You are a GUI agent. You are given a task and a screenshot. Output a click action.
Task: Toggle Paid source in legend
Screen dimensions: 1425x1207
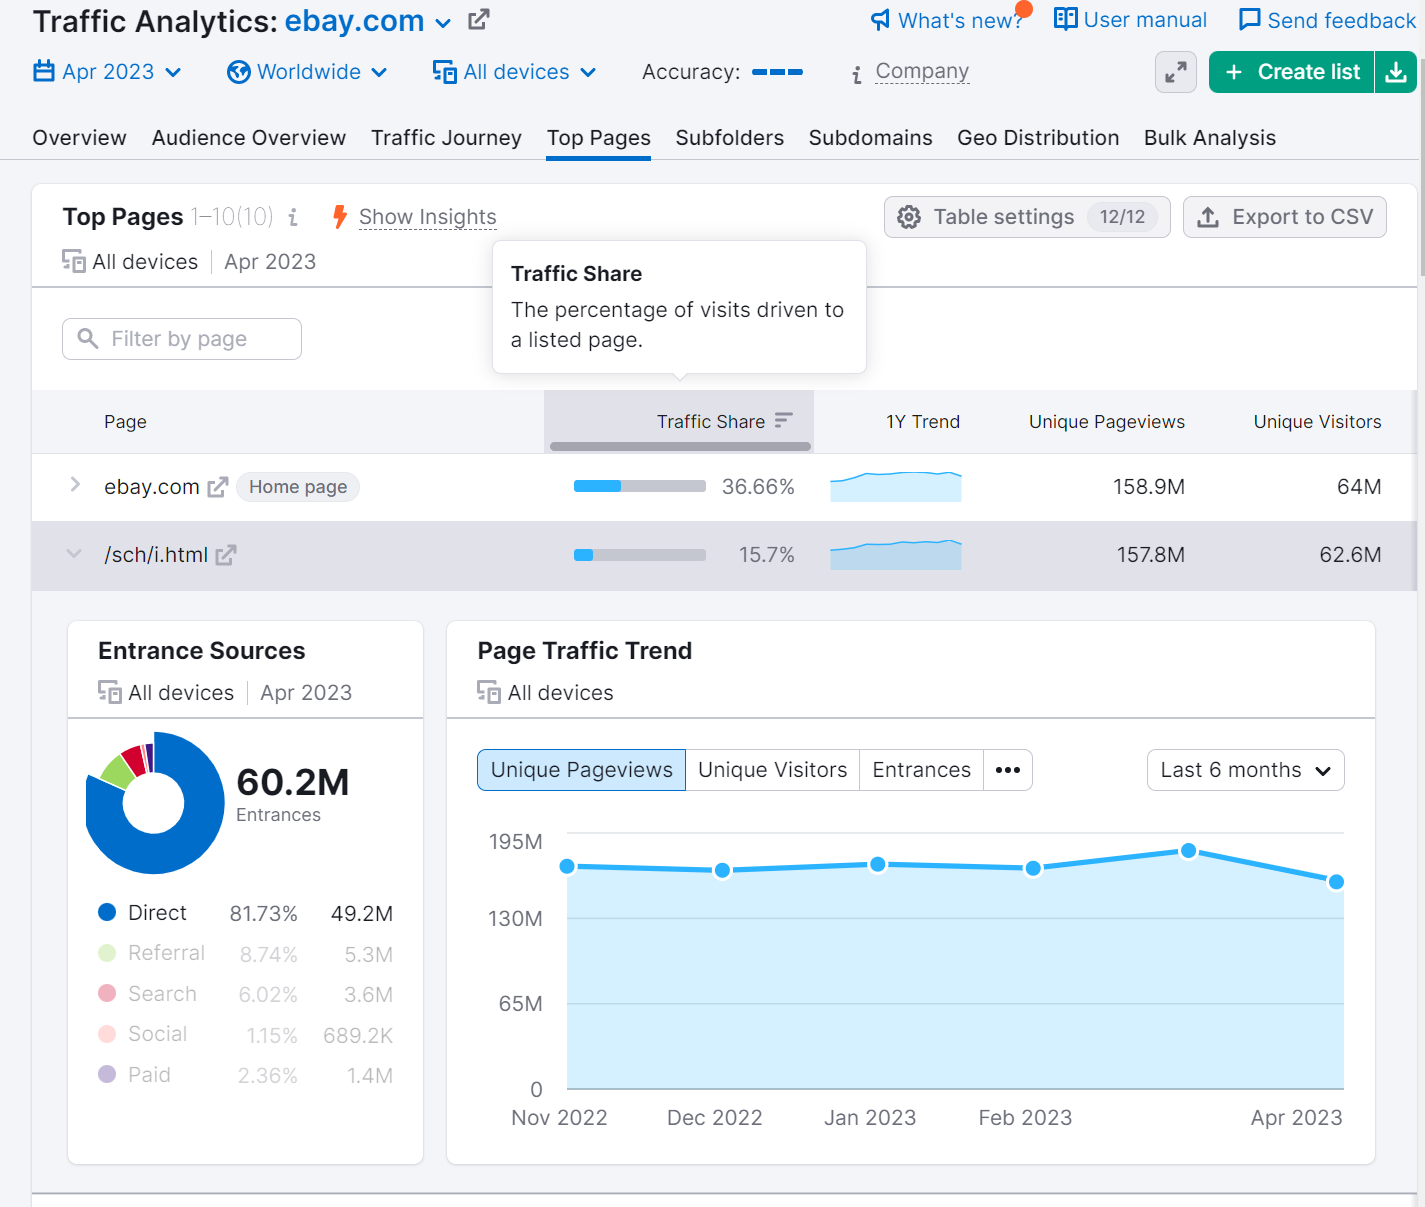click(x=149, y=1075)
